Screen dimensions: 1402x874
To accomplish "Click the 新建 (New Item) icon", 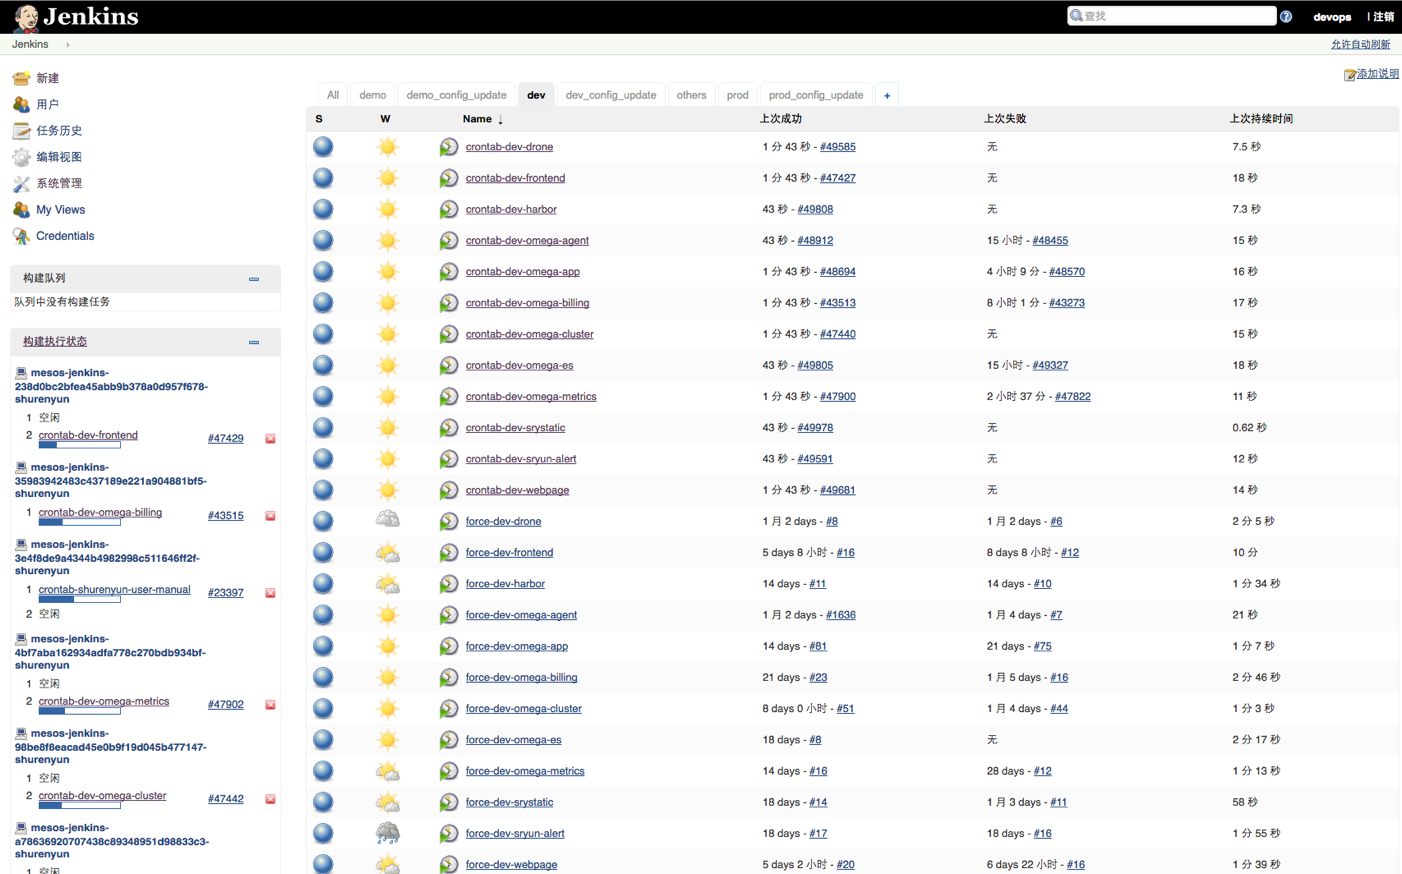I will click(21, 78).
